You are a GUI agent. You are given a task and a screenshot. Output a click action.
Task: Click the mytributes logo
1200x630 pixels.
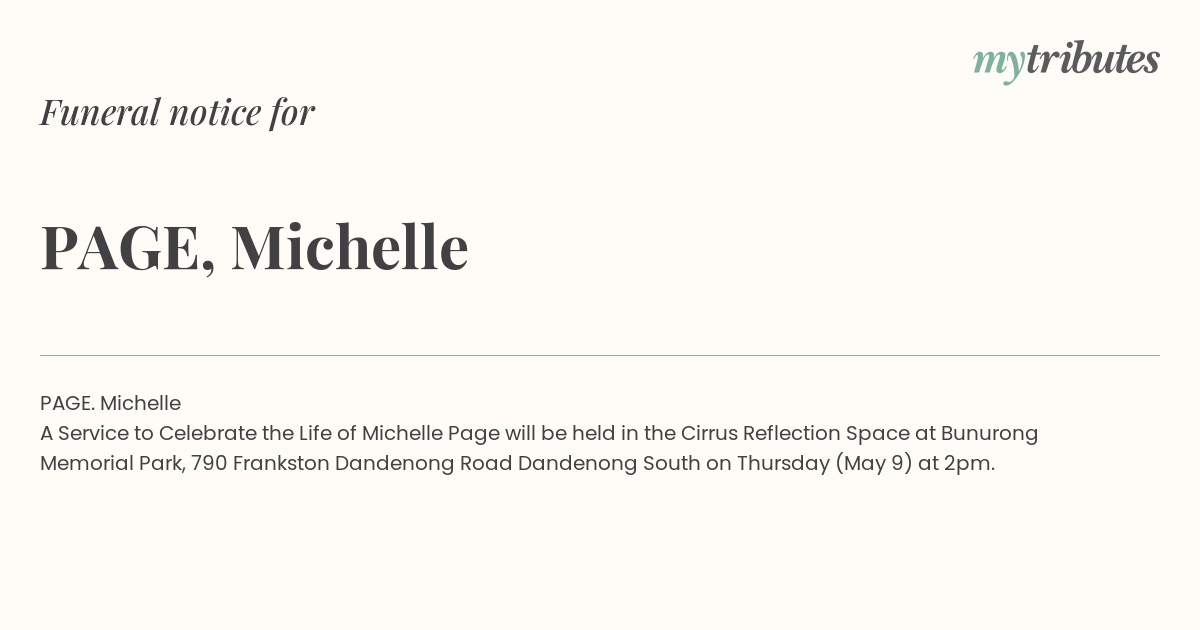(1066, 61)
